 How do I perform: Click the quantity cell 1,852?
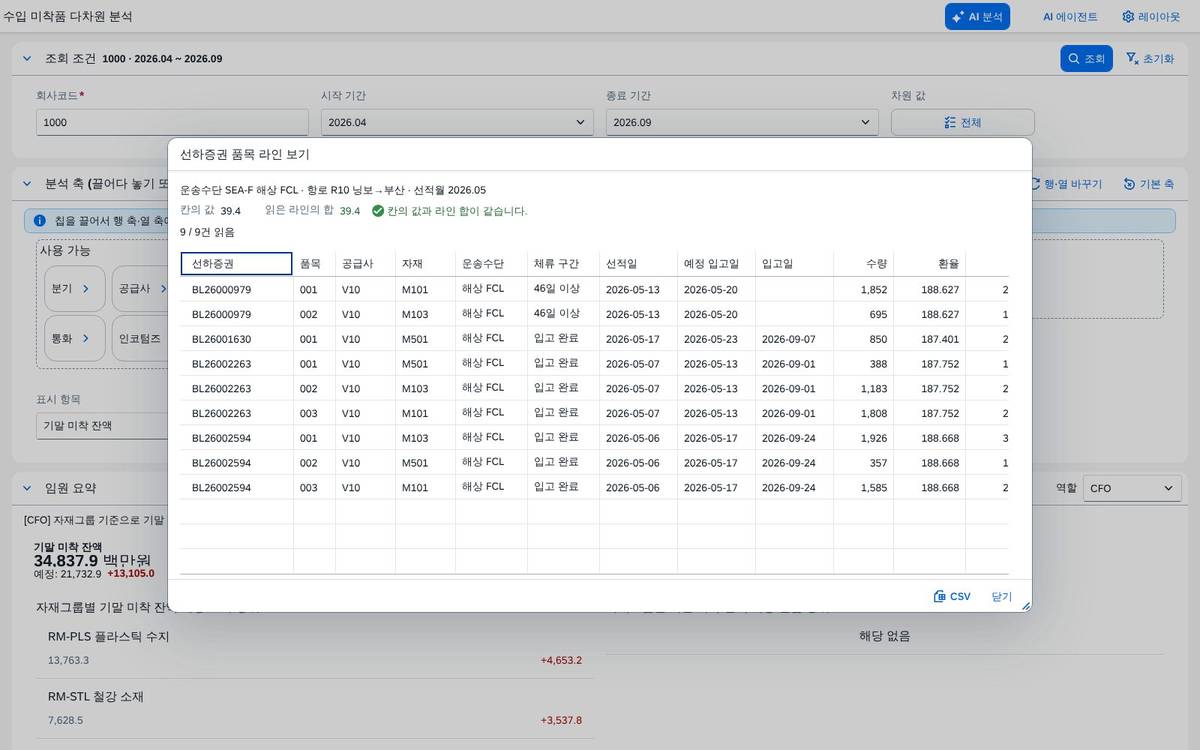tap(864, 289)
